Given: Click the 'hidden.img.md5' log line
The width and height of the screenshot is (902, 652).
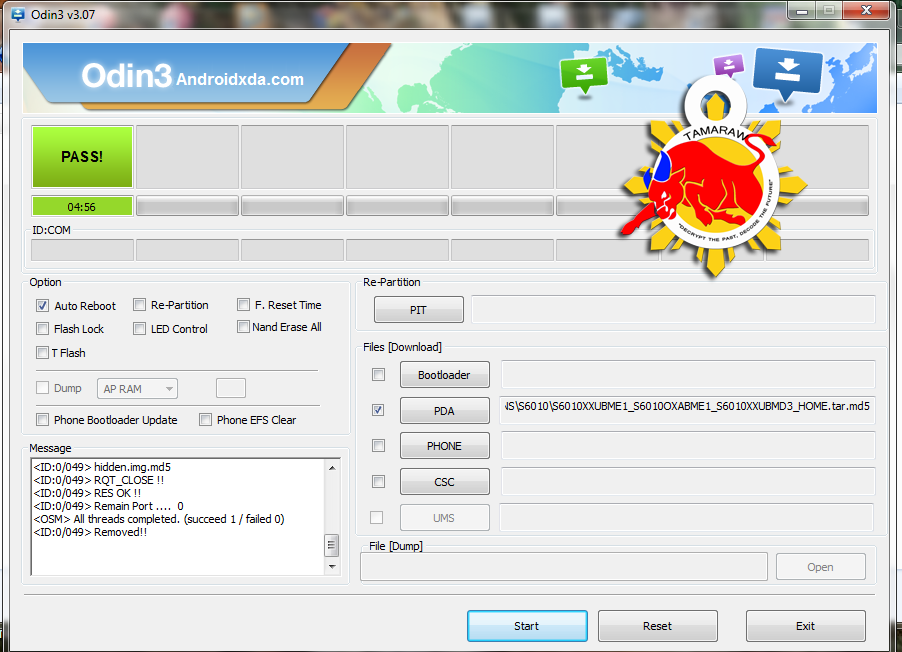Looking at the screenshot, I should (102, 467).
